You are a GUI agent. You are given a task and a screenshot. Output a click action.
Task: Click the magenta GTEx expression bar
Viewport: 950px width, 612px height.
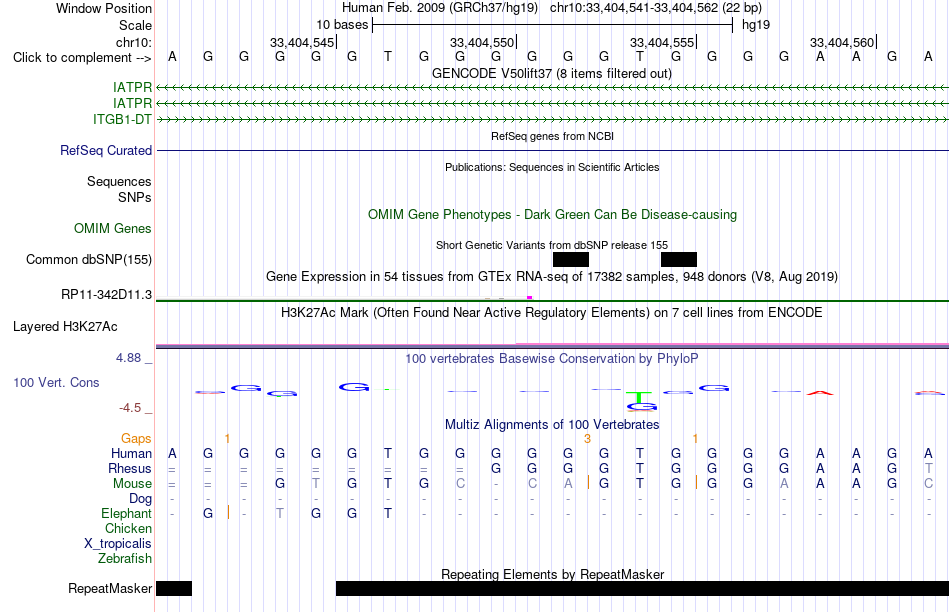click(530, 298)
